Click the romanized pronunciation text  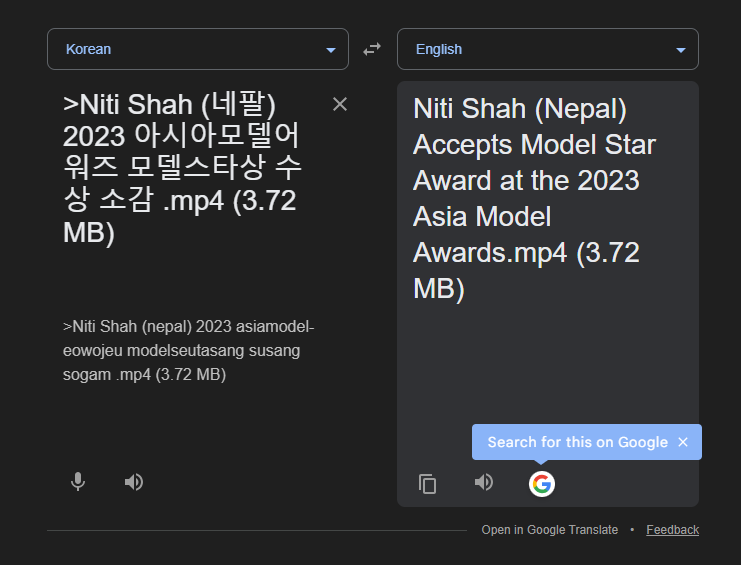coord(188,351)
